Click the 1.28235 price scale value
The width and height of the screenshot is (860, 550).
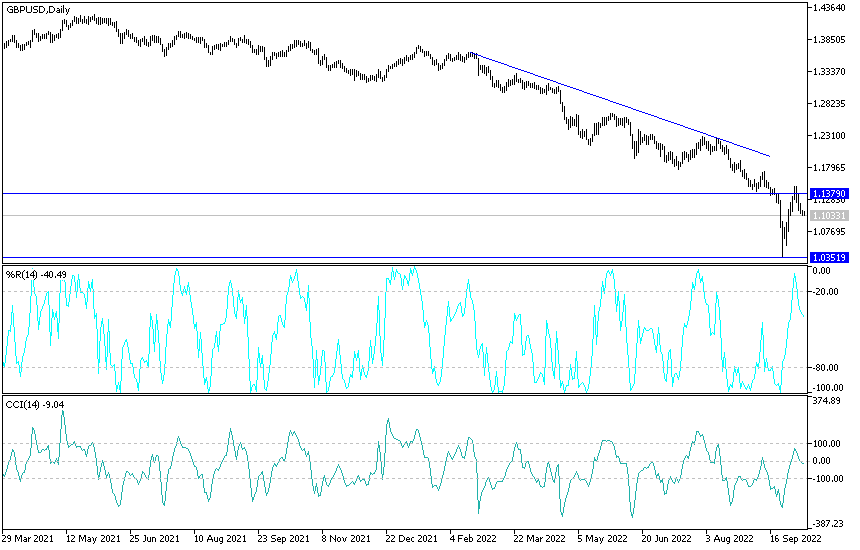829,104
